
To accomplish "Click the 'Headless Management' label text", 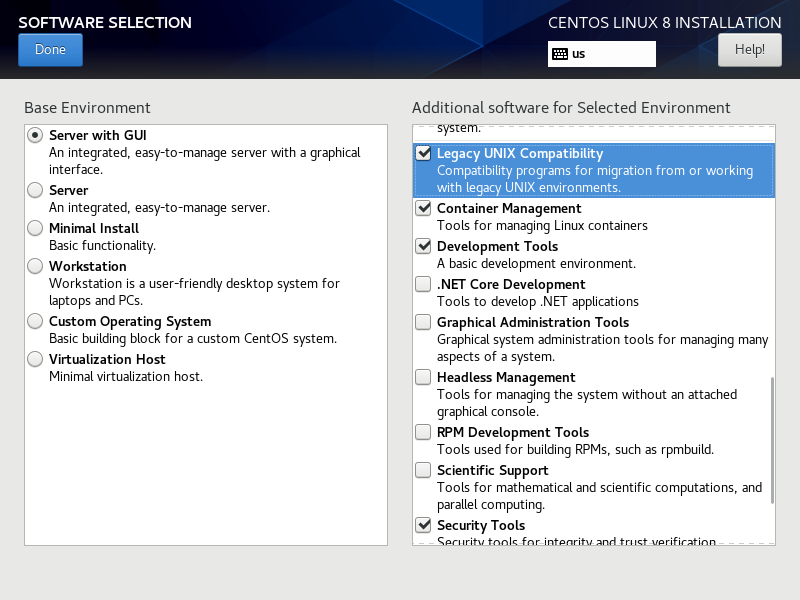I will (x=506, y=378).
